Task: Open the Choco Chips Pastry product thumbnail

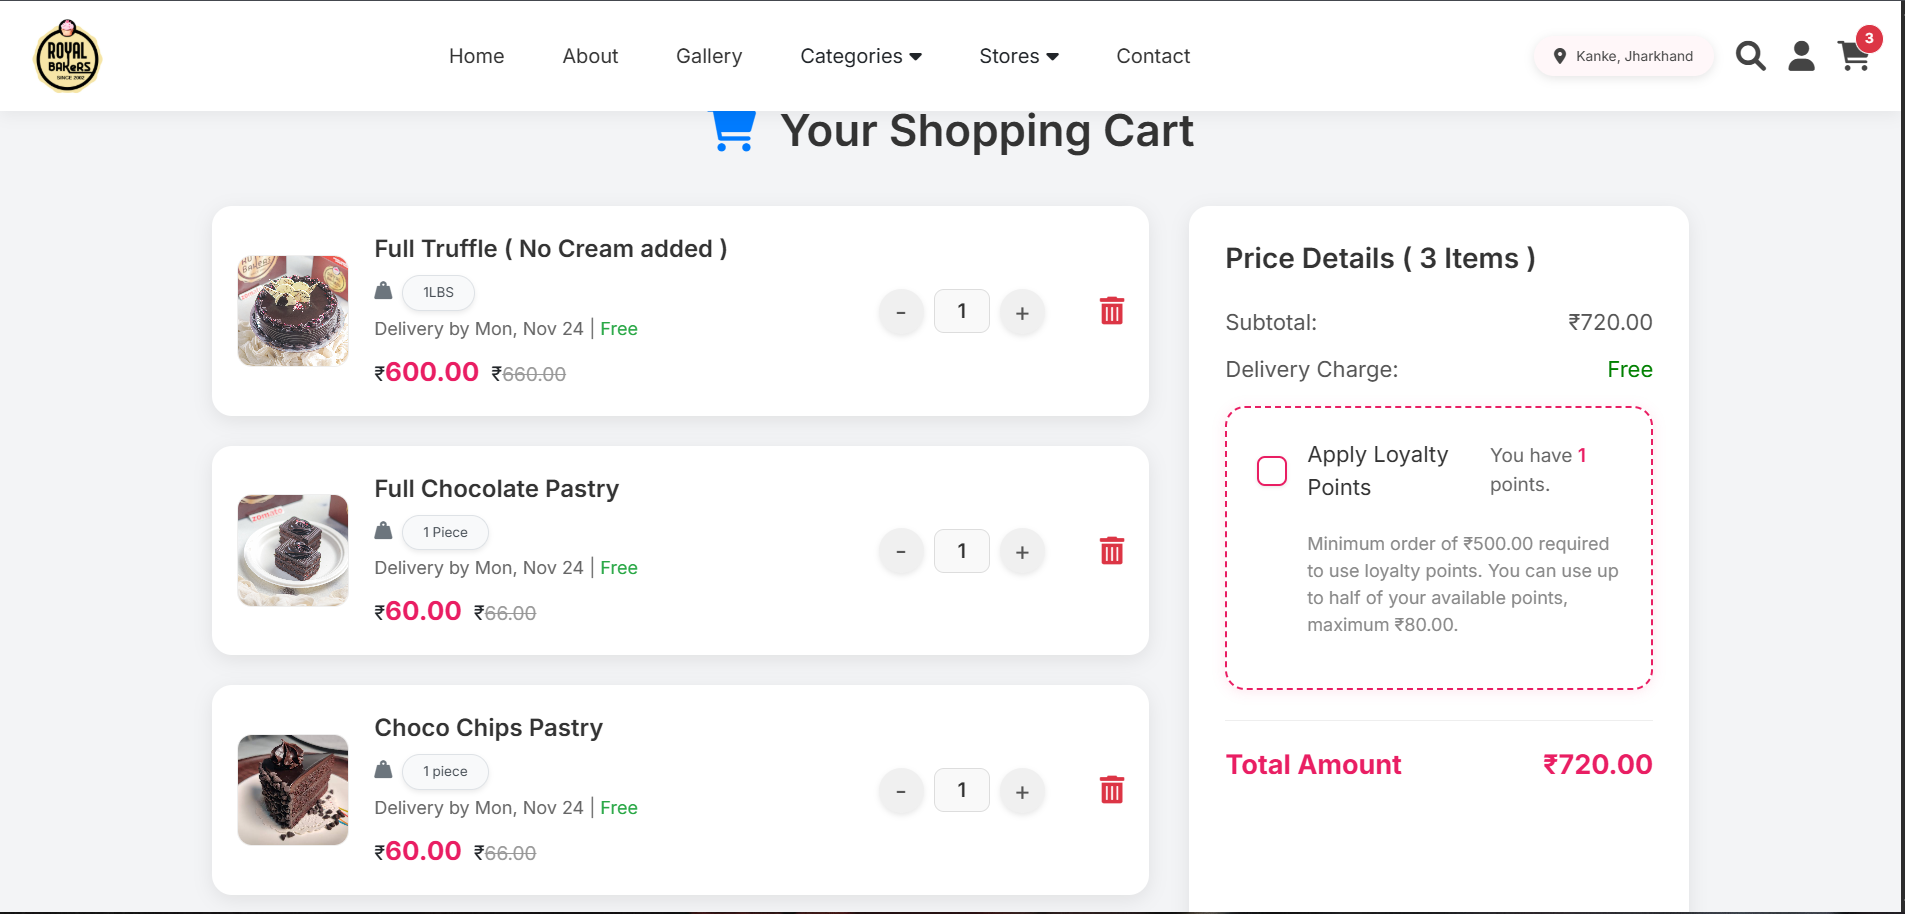Action: click(x=293, y=790)
